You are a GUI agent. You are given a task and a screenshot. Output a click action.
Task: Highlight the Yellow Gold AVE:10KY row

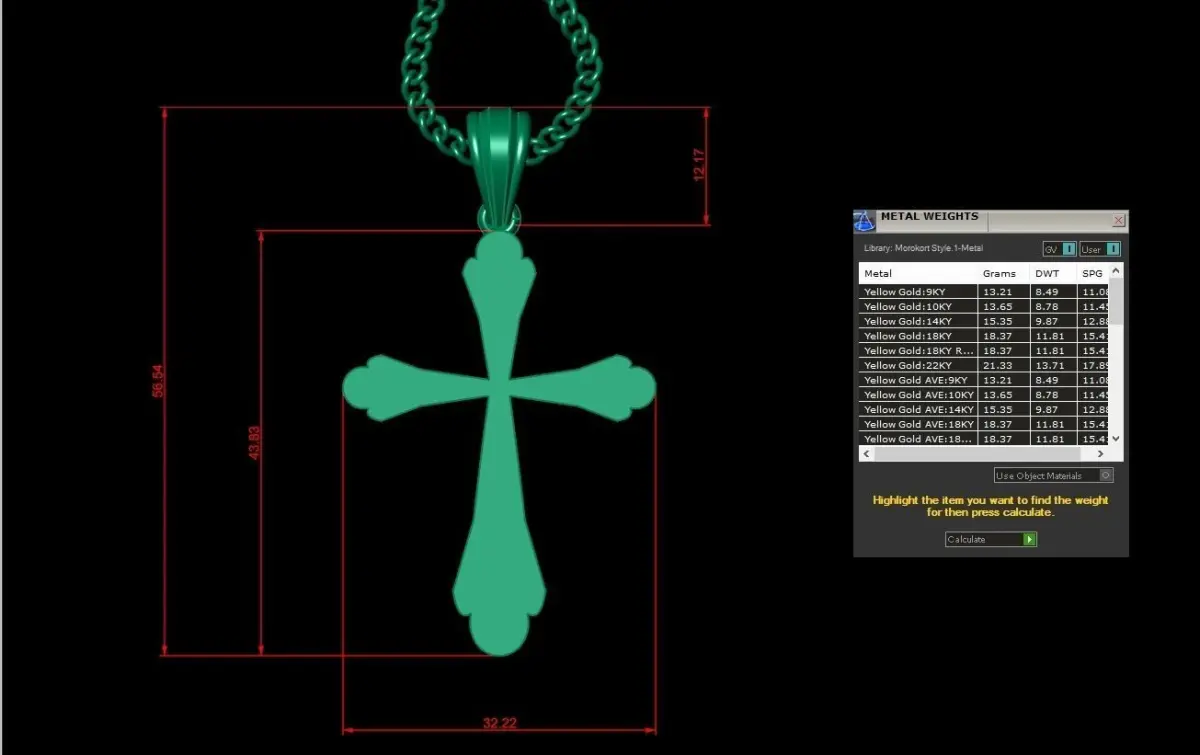(x=985, y=395)
